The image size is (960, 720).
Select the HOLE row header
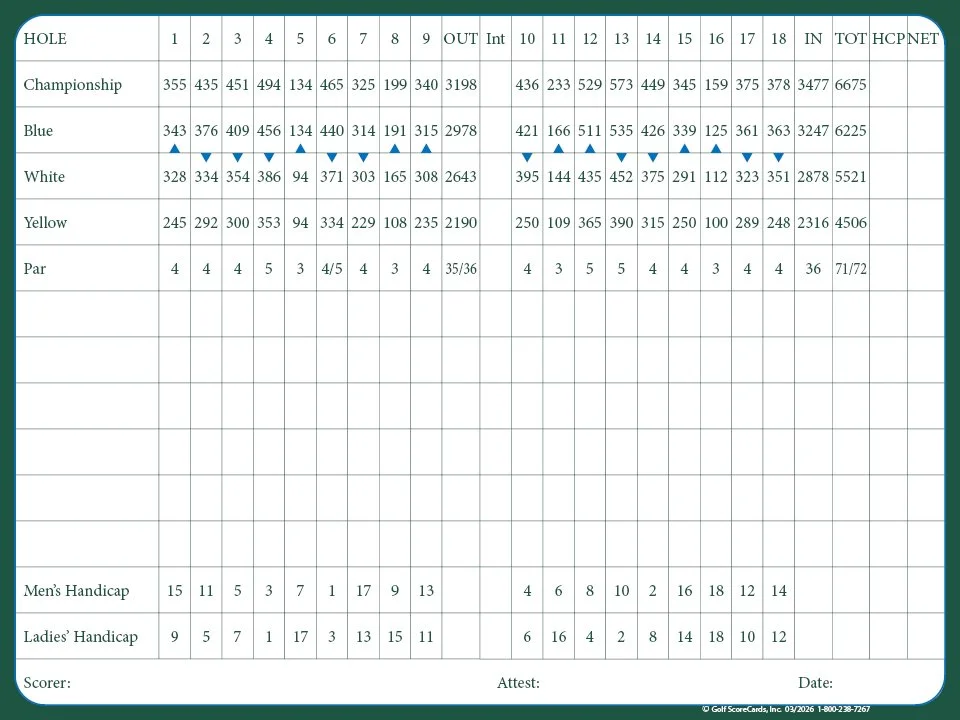pos(45,39)
